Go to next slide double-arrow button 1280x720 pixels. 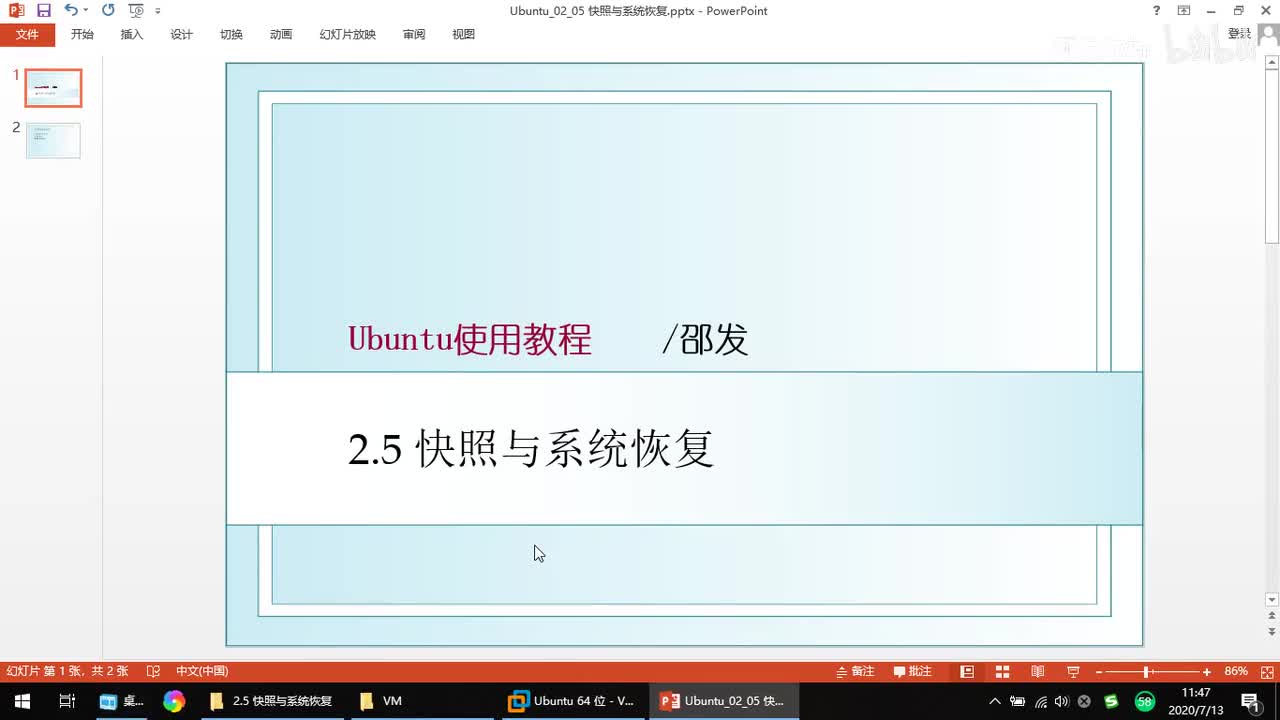1272,633
